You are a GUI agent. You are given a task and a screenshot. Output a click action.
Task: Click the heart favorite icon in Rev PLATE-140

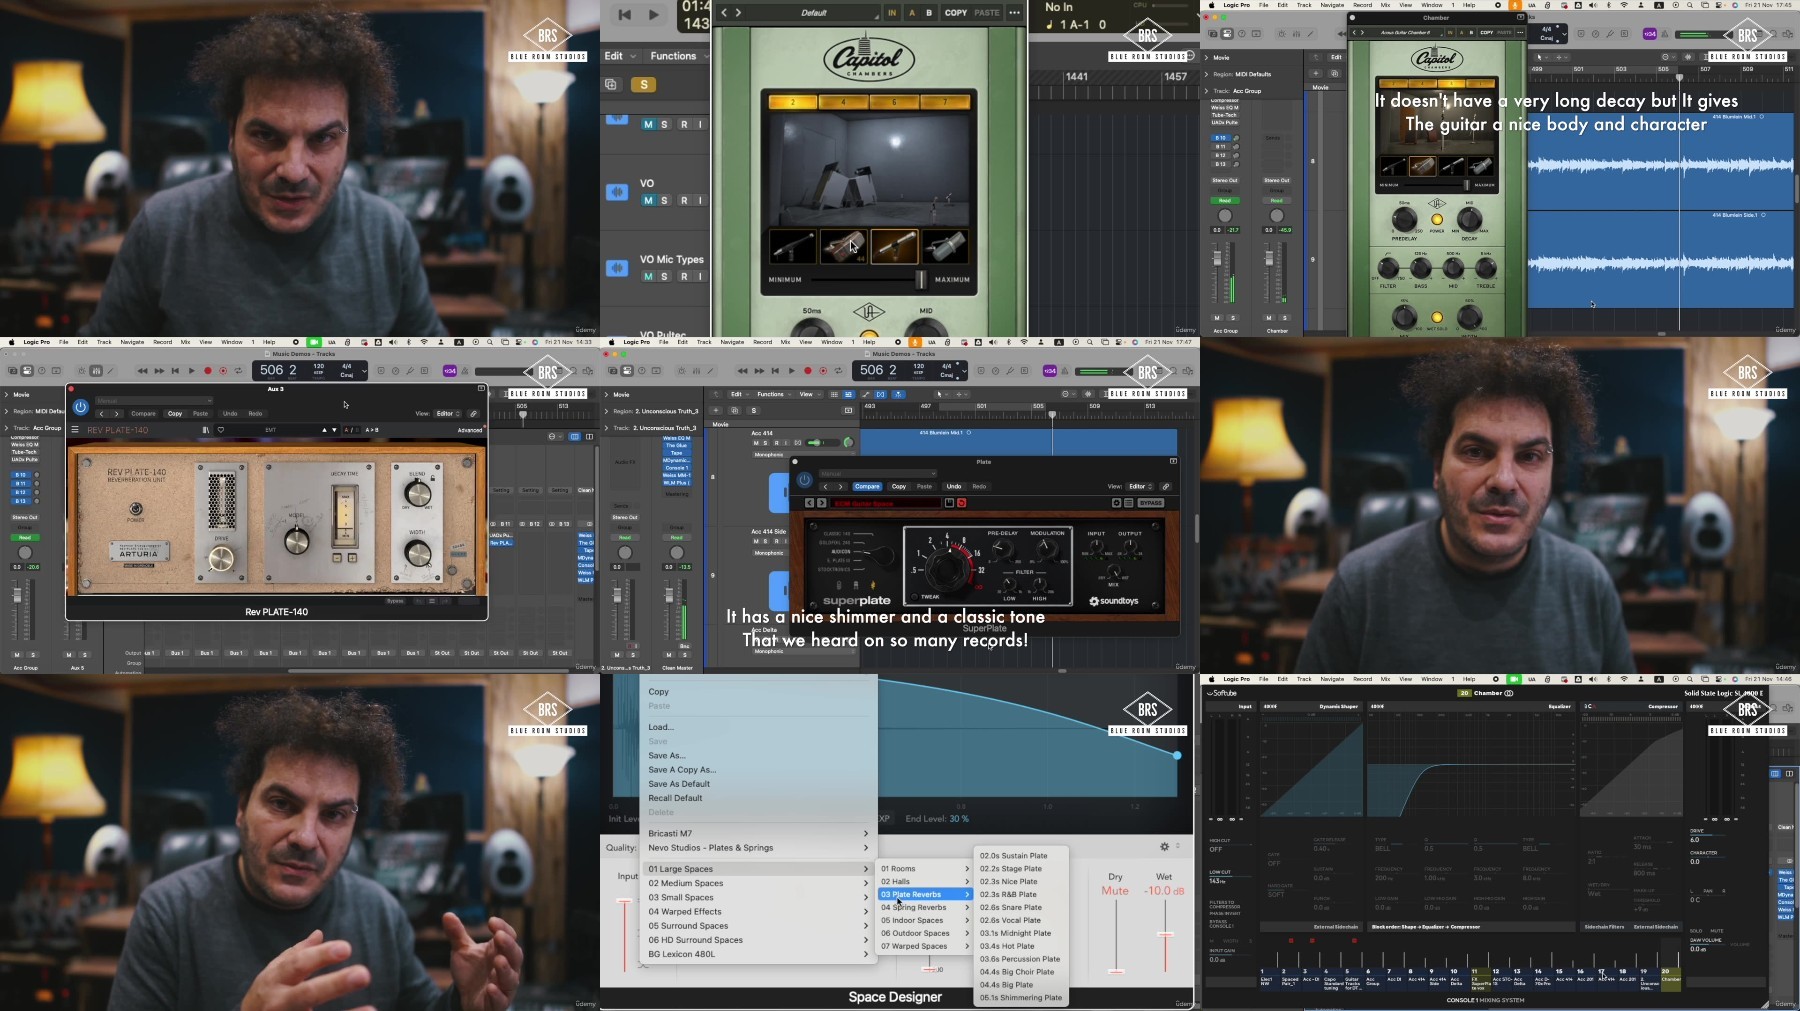pyautogui.click(x=221, y=430)
